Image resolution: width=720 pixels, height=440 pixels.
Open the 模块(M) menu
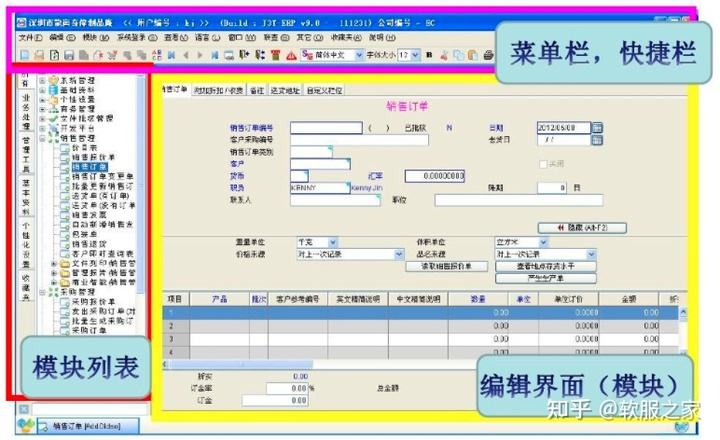tap(96, 38)
